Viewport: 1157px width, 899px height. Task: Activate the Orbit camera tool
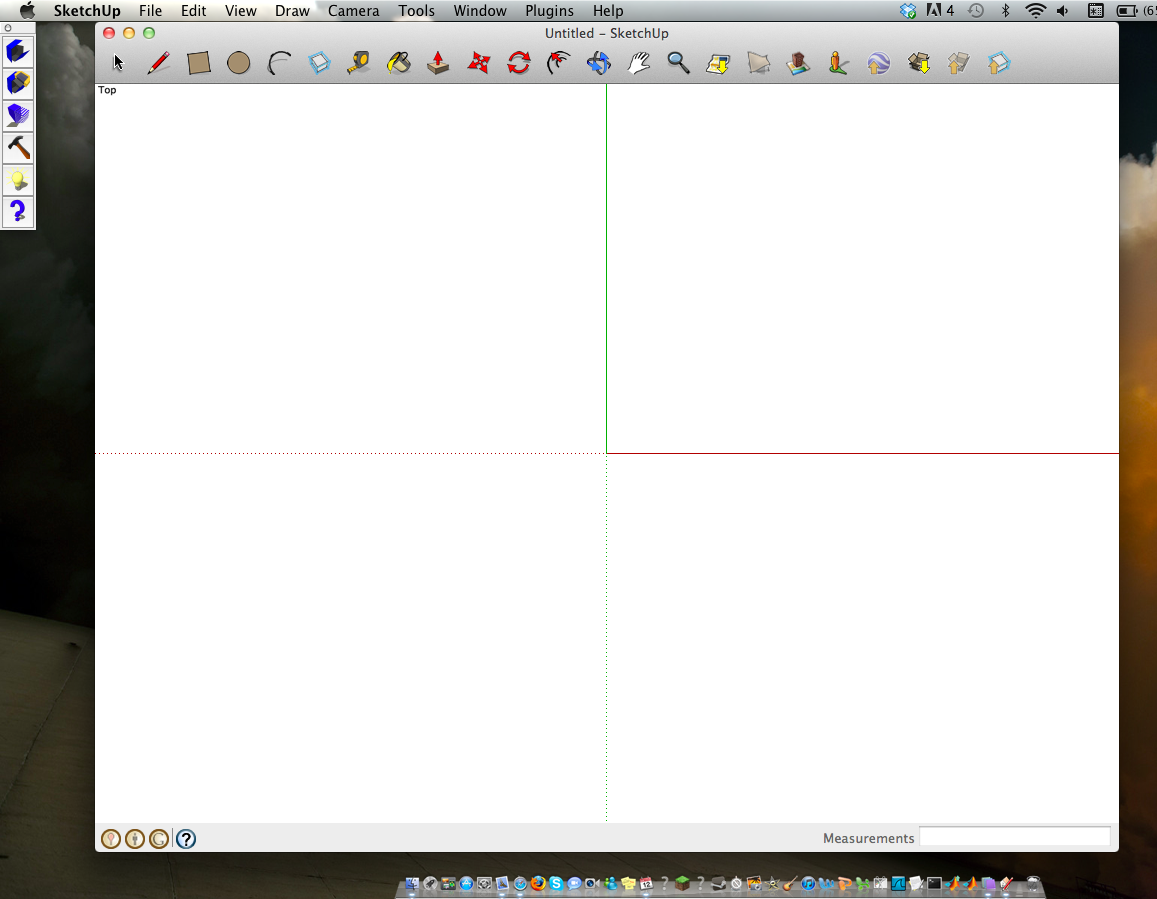598,63
